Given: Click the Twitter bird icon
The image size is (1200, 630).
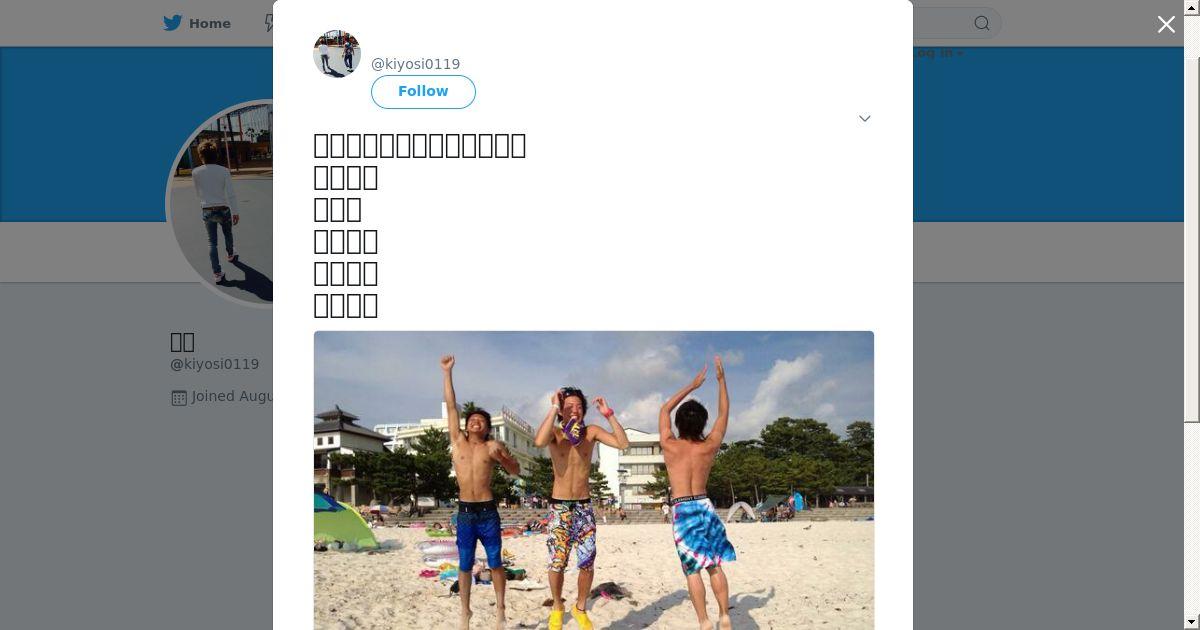Looking at the screenshot, I should 173,23.
